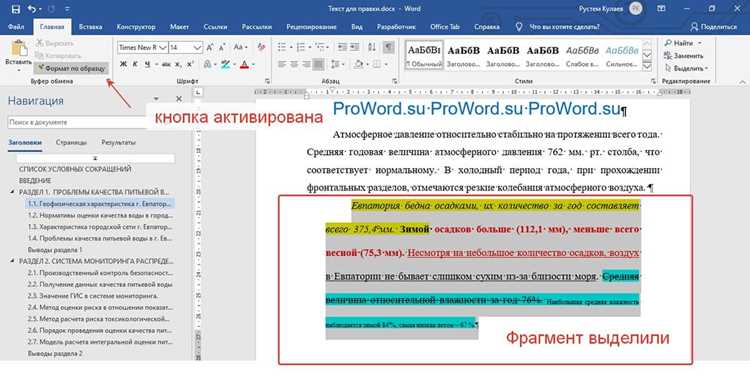Open Выделить select dropdown
This screenshot has width=750, height=376.
click(x=686, y=68)
